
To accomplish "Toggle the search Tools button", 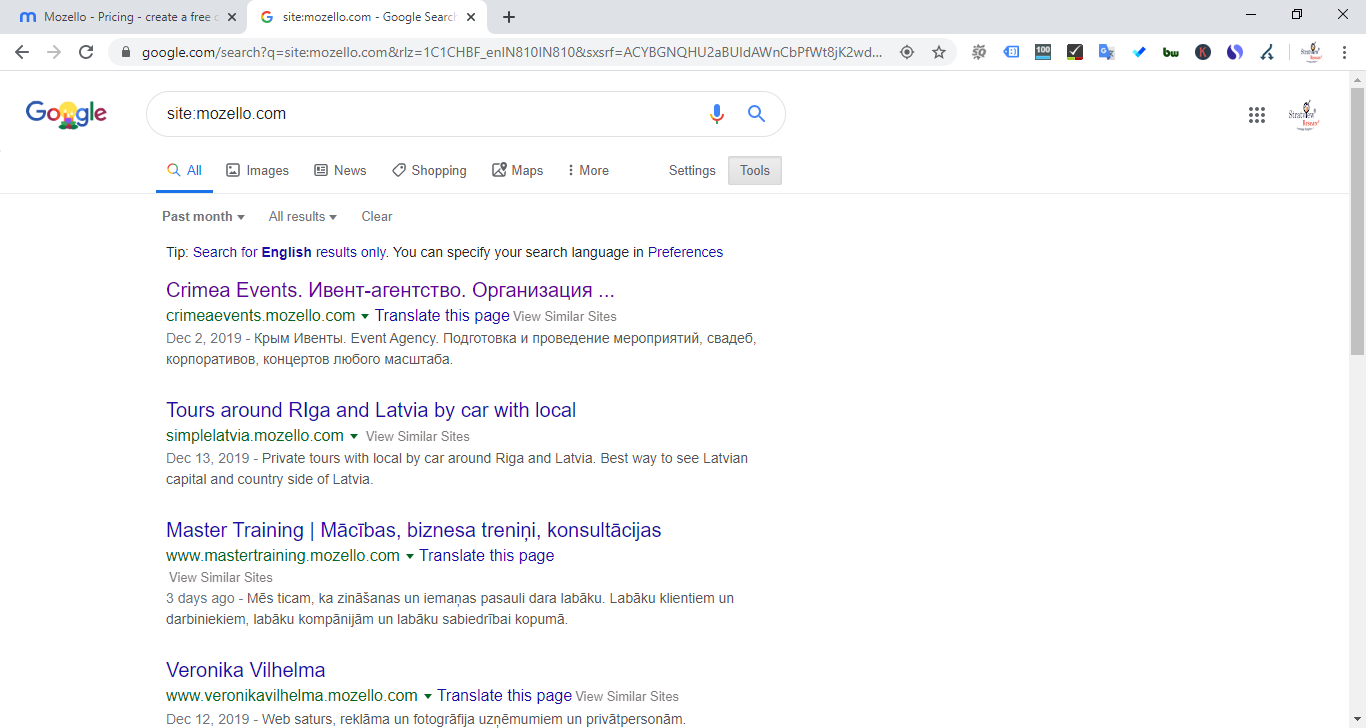I will [755, 171].
